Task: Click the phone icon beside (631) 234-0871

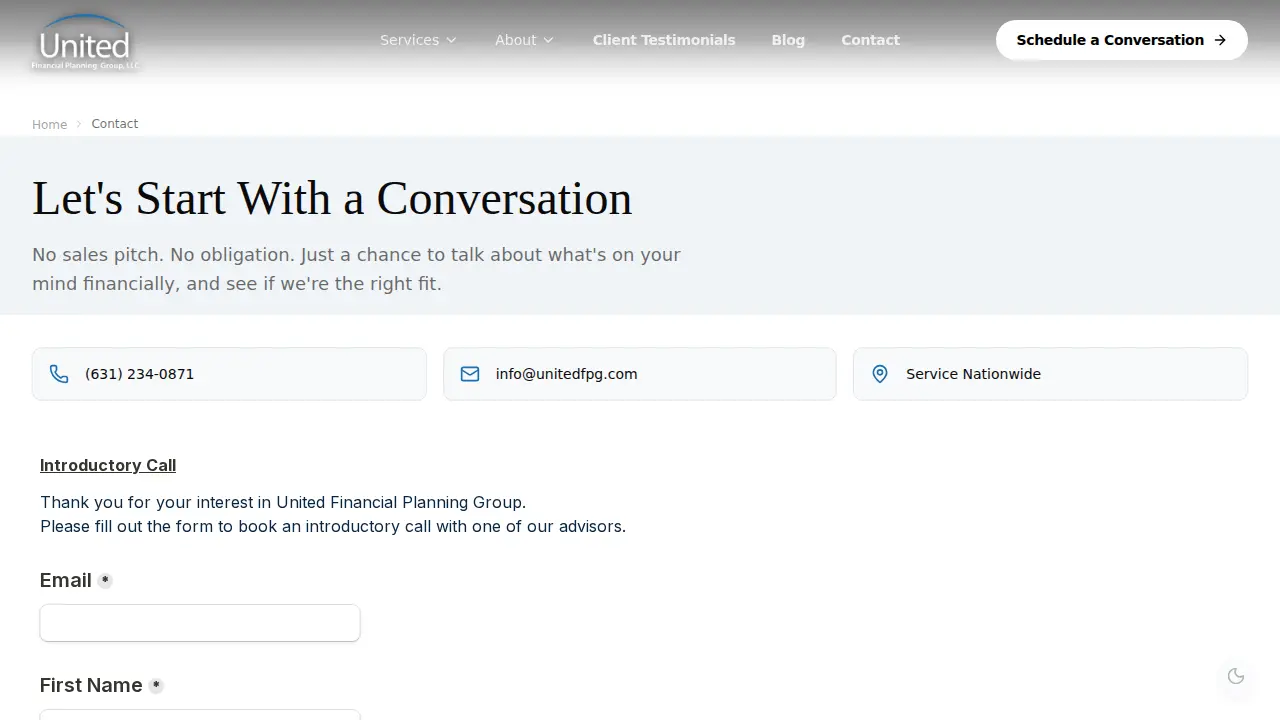Action: 59,374
